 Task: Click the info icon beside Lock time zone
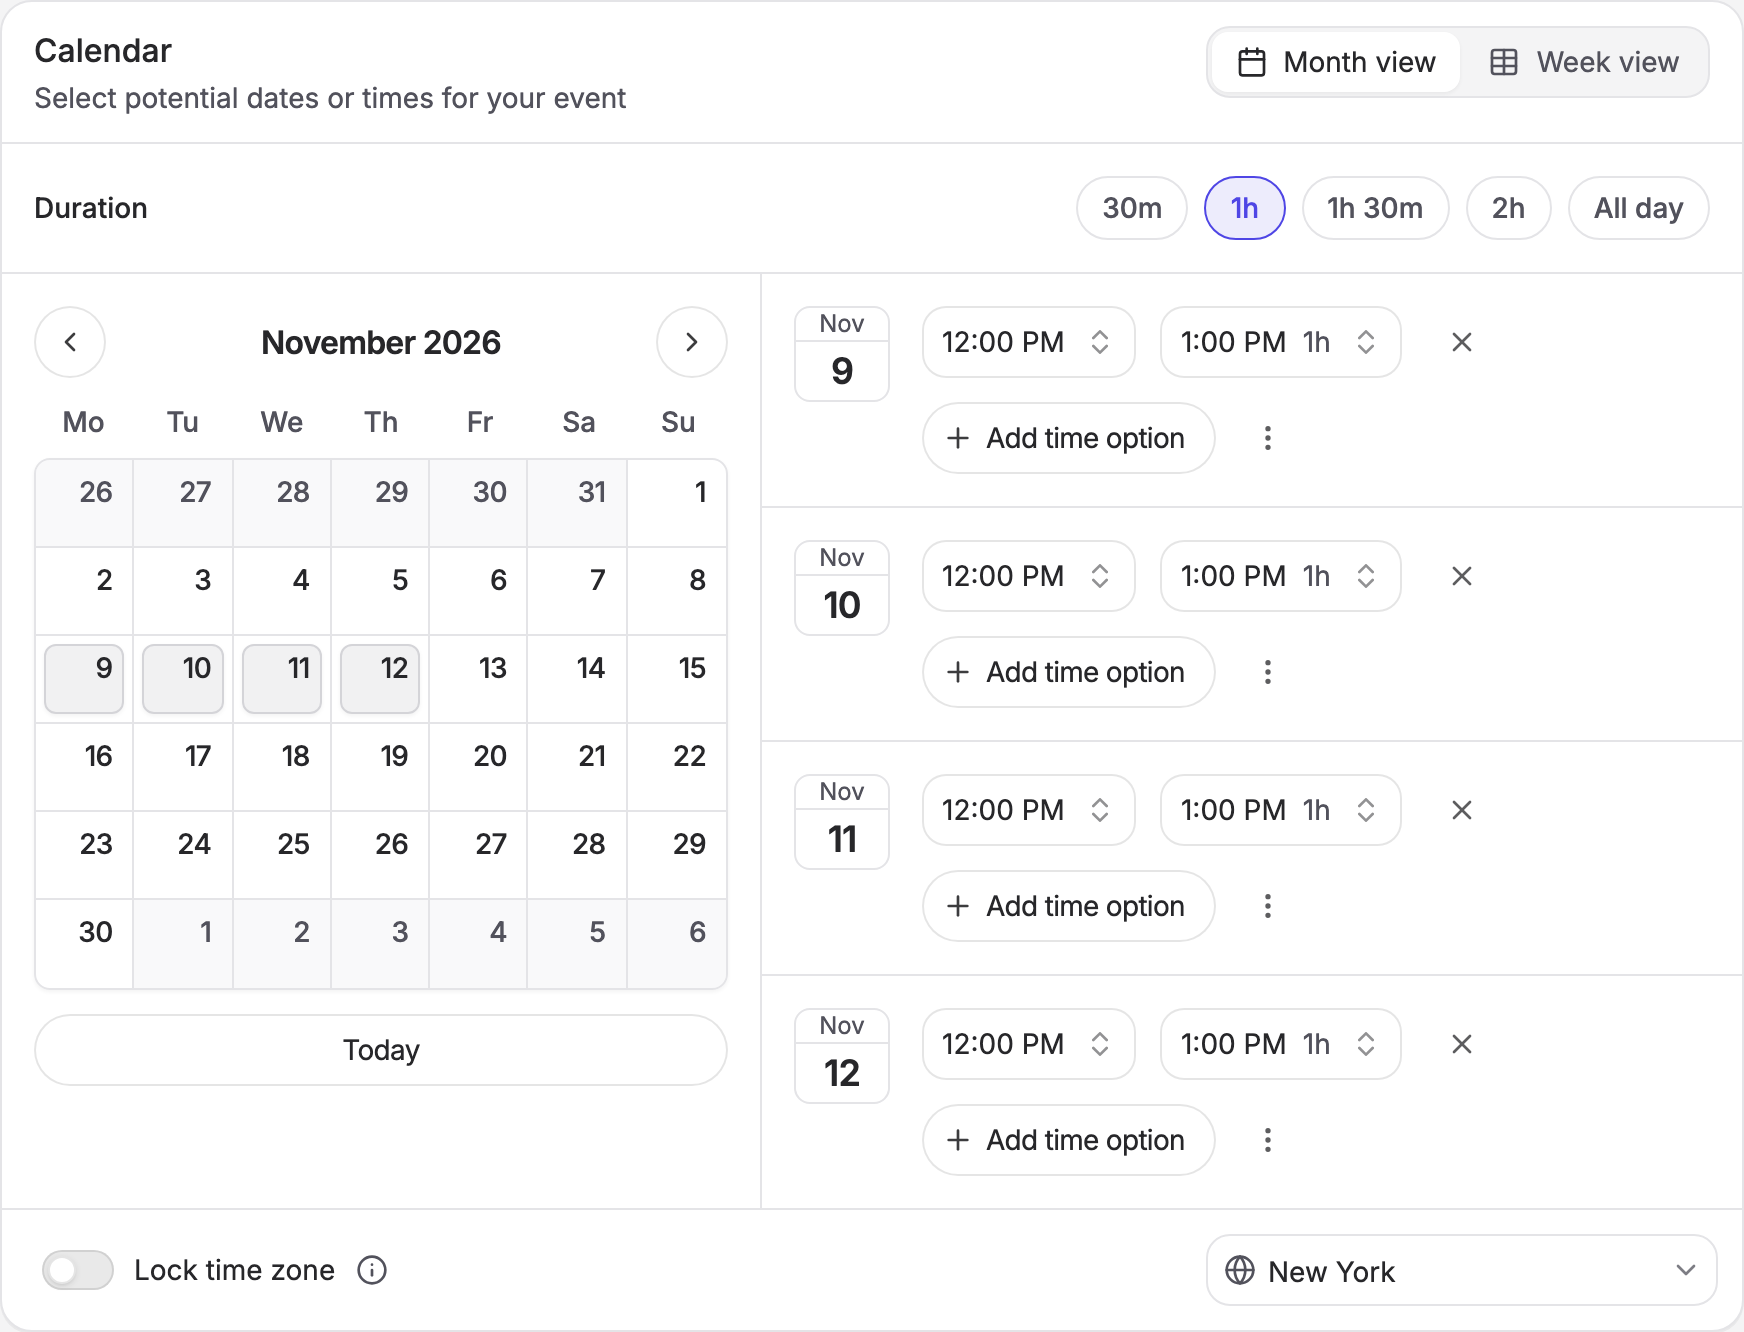372,1270
